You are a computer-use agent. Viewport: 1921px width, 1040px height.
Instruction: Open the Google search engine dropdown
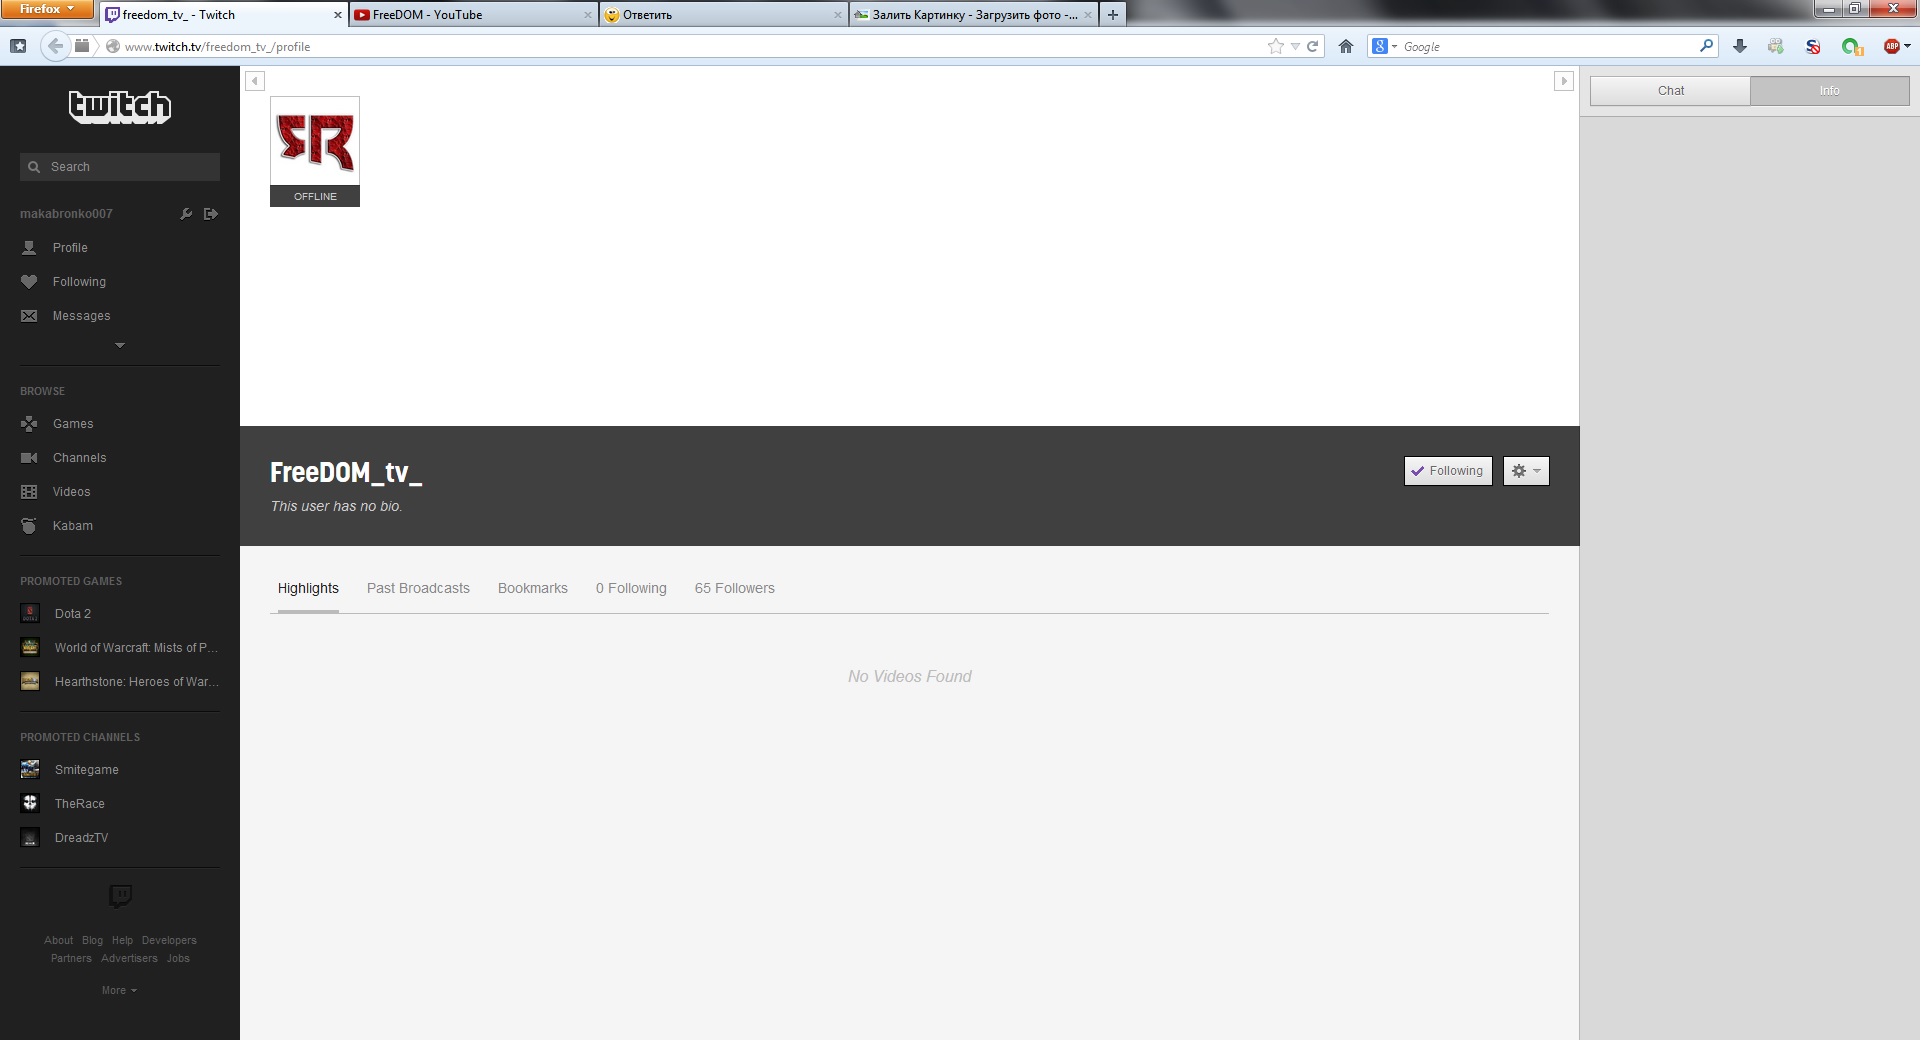[x=1384, y=46]
